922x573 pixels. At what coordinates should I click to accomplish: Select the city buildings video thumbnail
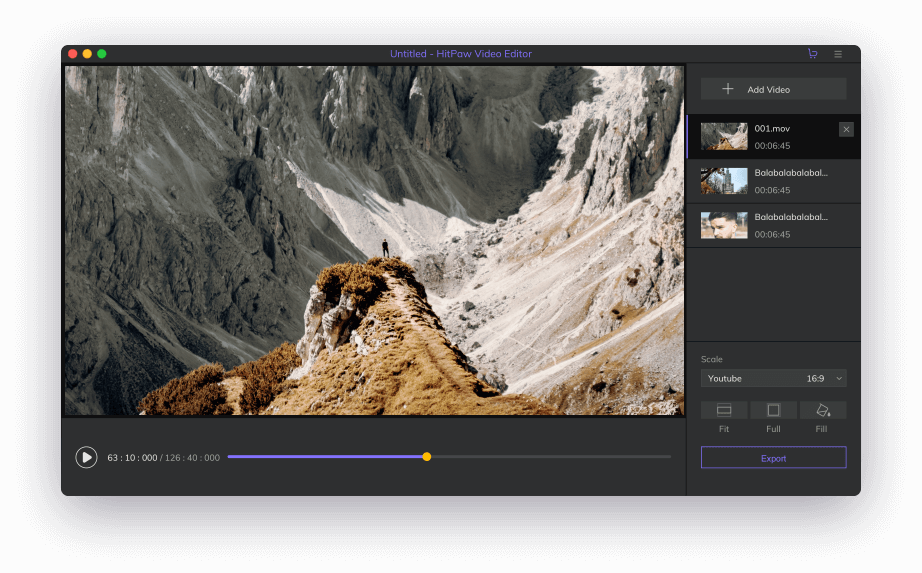click(x=724, y=181)
